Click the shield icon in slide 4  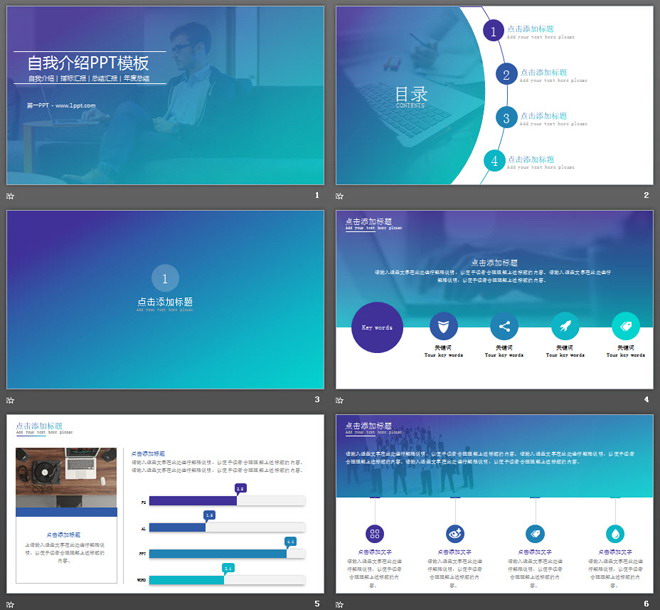click(443, 326)
